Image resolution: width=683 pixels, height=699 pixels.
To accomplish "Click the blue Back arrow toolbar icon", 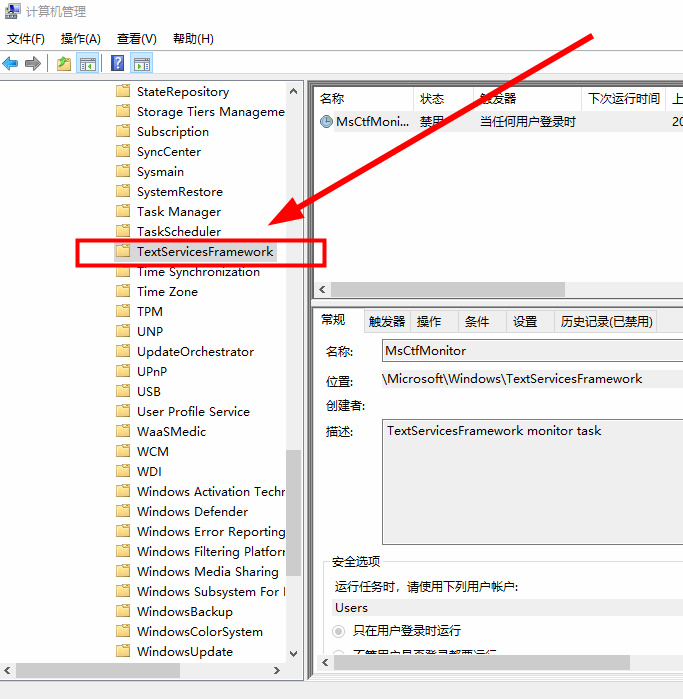I will (x=11, y=64).
